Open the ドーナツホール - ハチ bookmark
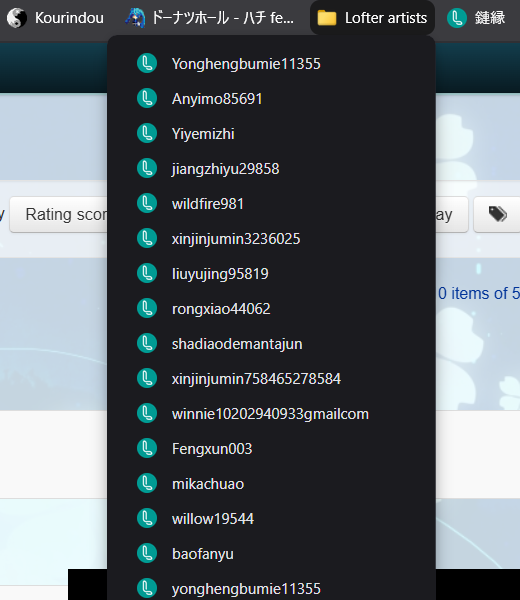Viewport: 520px width, 600px height. coord(210,18)
